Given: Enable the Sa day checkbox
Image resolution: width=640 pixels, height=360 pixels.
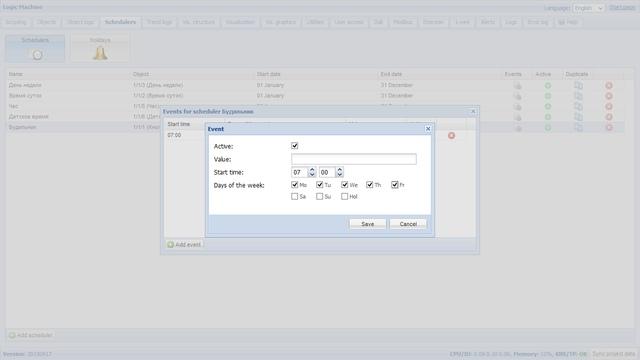Looking at the screenshot, I should 295,196.
